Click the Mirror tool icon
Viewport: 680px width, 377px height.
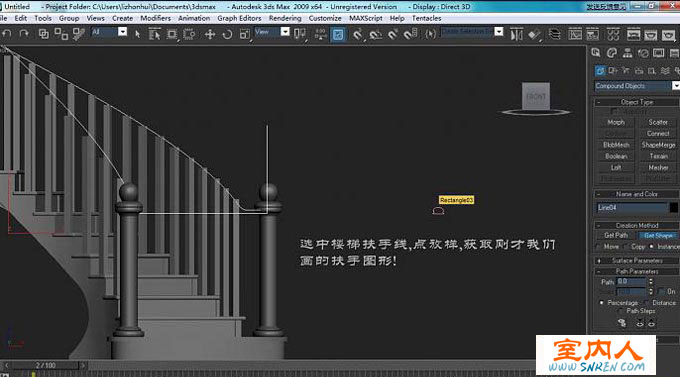point(516,34)
